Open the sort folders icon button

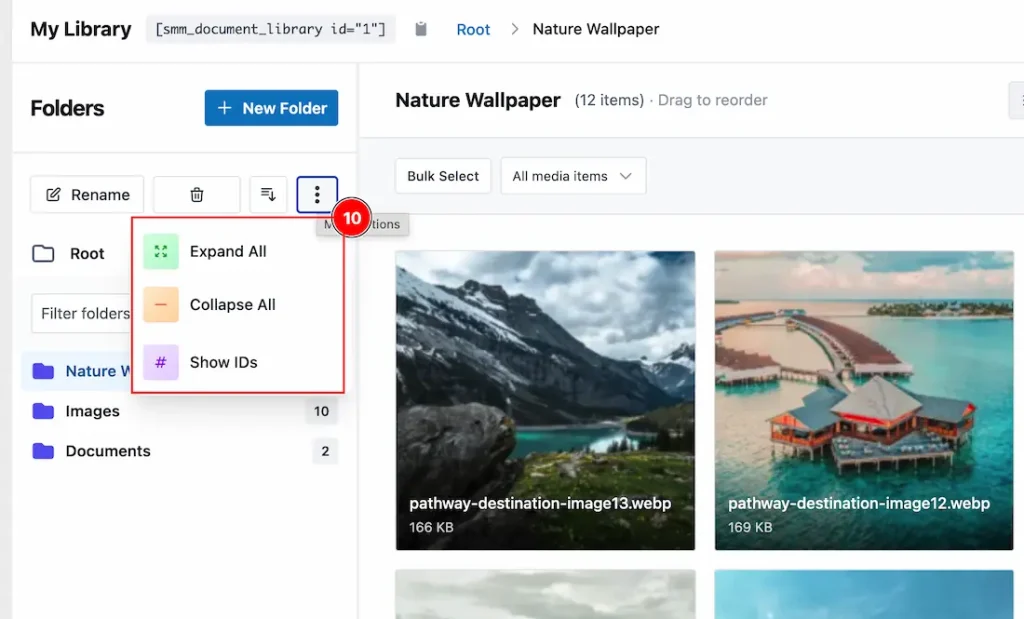pos(268,195)
